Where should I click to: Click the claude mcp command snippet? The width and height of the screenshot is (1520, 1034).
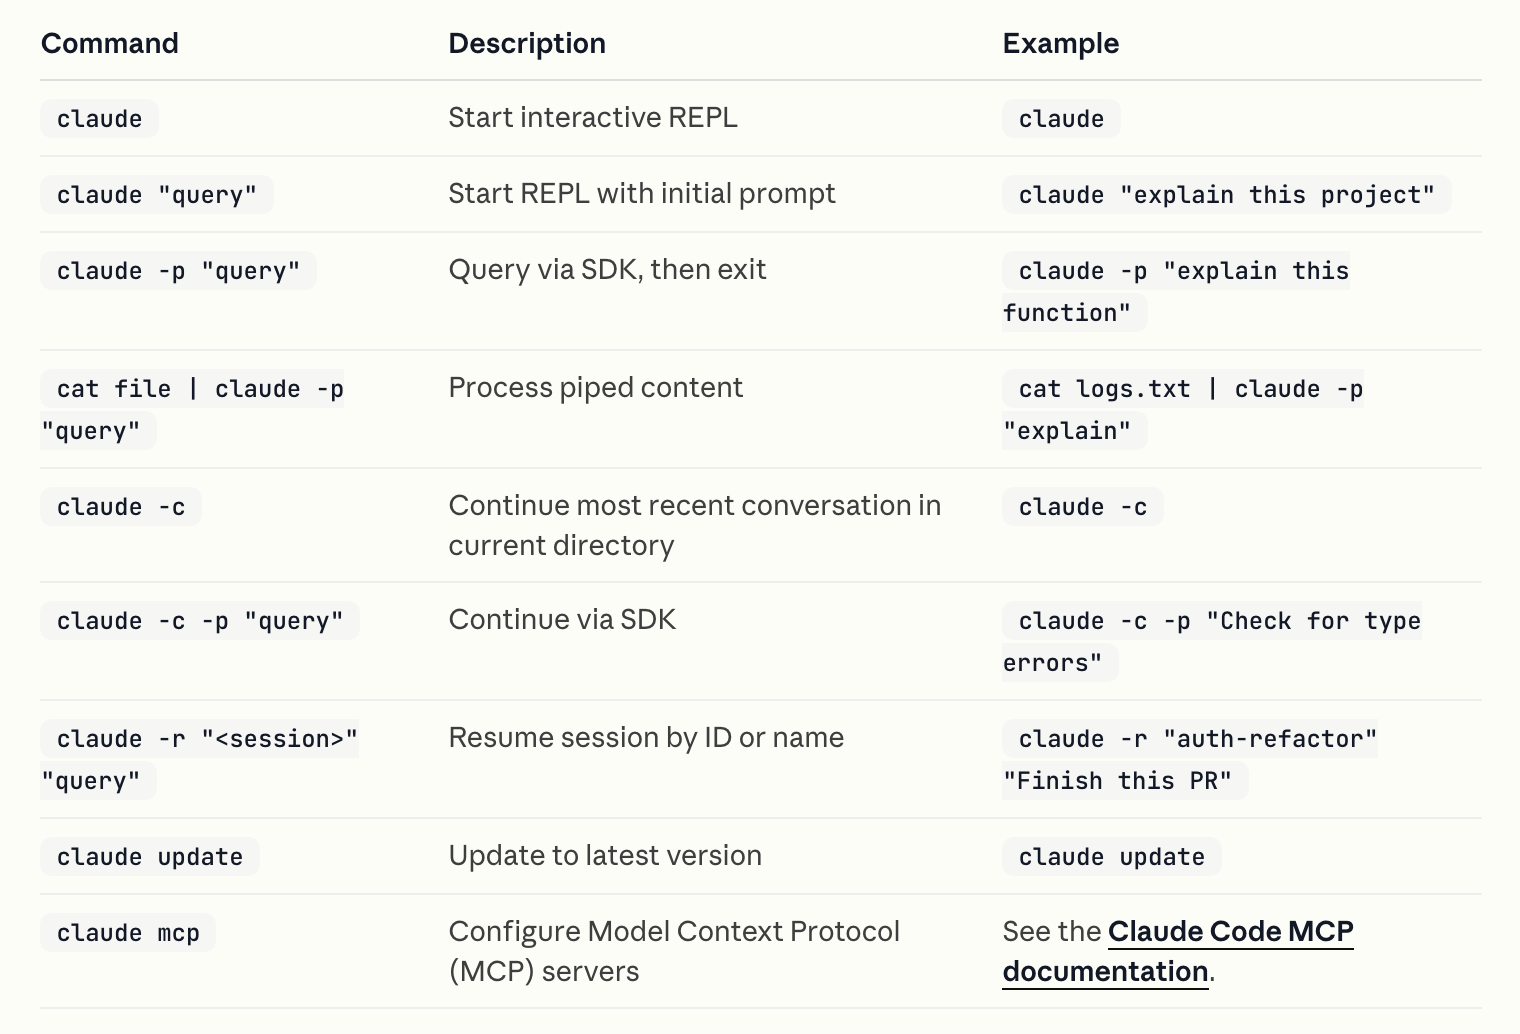click(x=128, y=933)
